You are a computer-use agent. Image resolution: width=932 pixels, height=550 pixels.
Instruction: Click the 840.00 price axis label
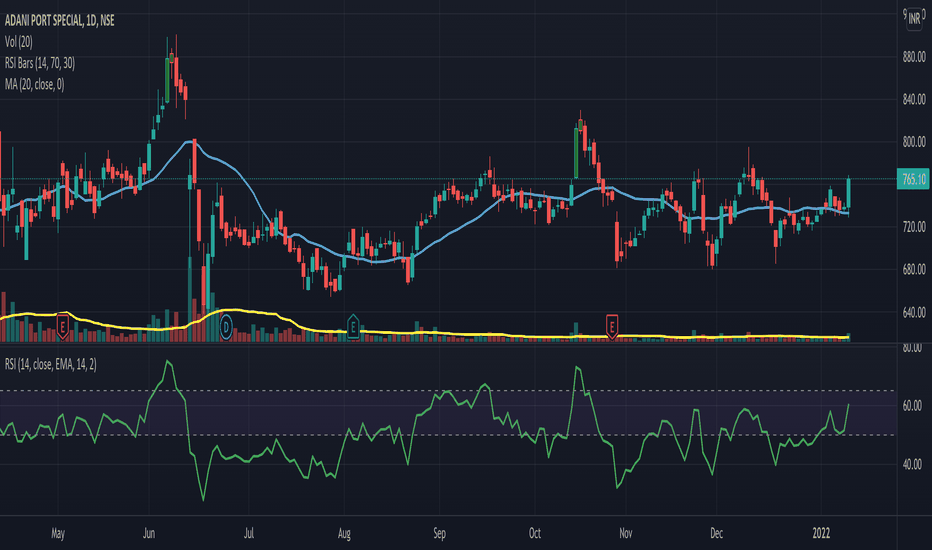point(914,99)
